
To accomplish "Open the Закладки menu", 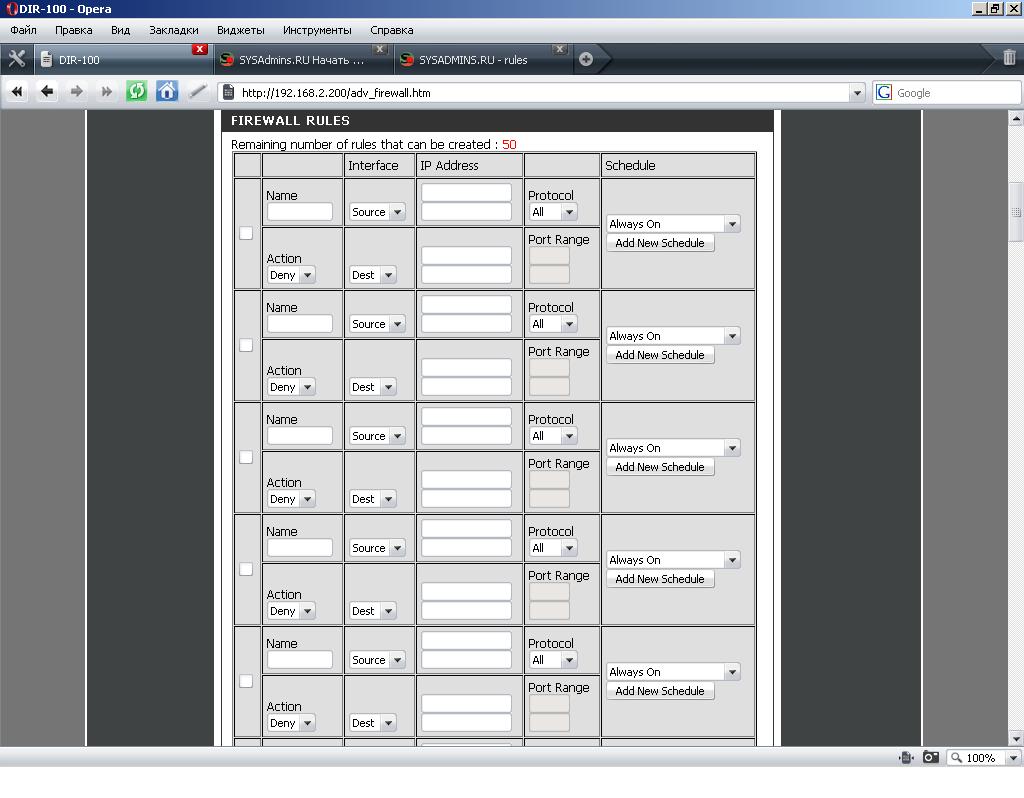I will (x=174, y=30).
